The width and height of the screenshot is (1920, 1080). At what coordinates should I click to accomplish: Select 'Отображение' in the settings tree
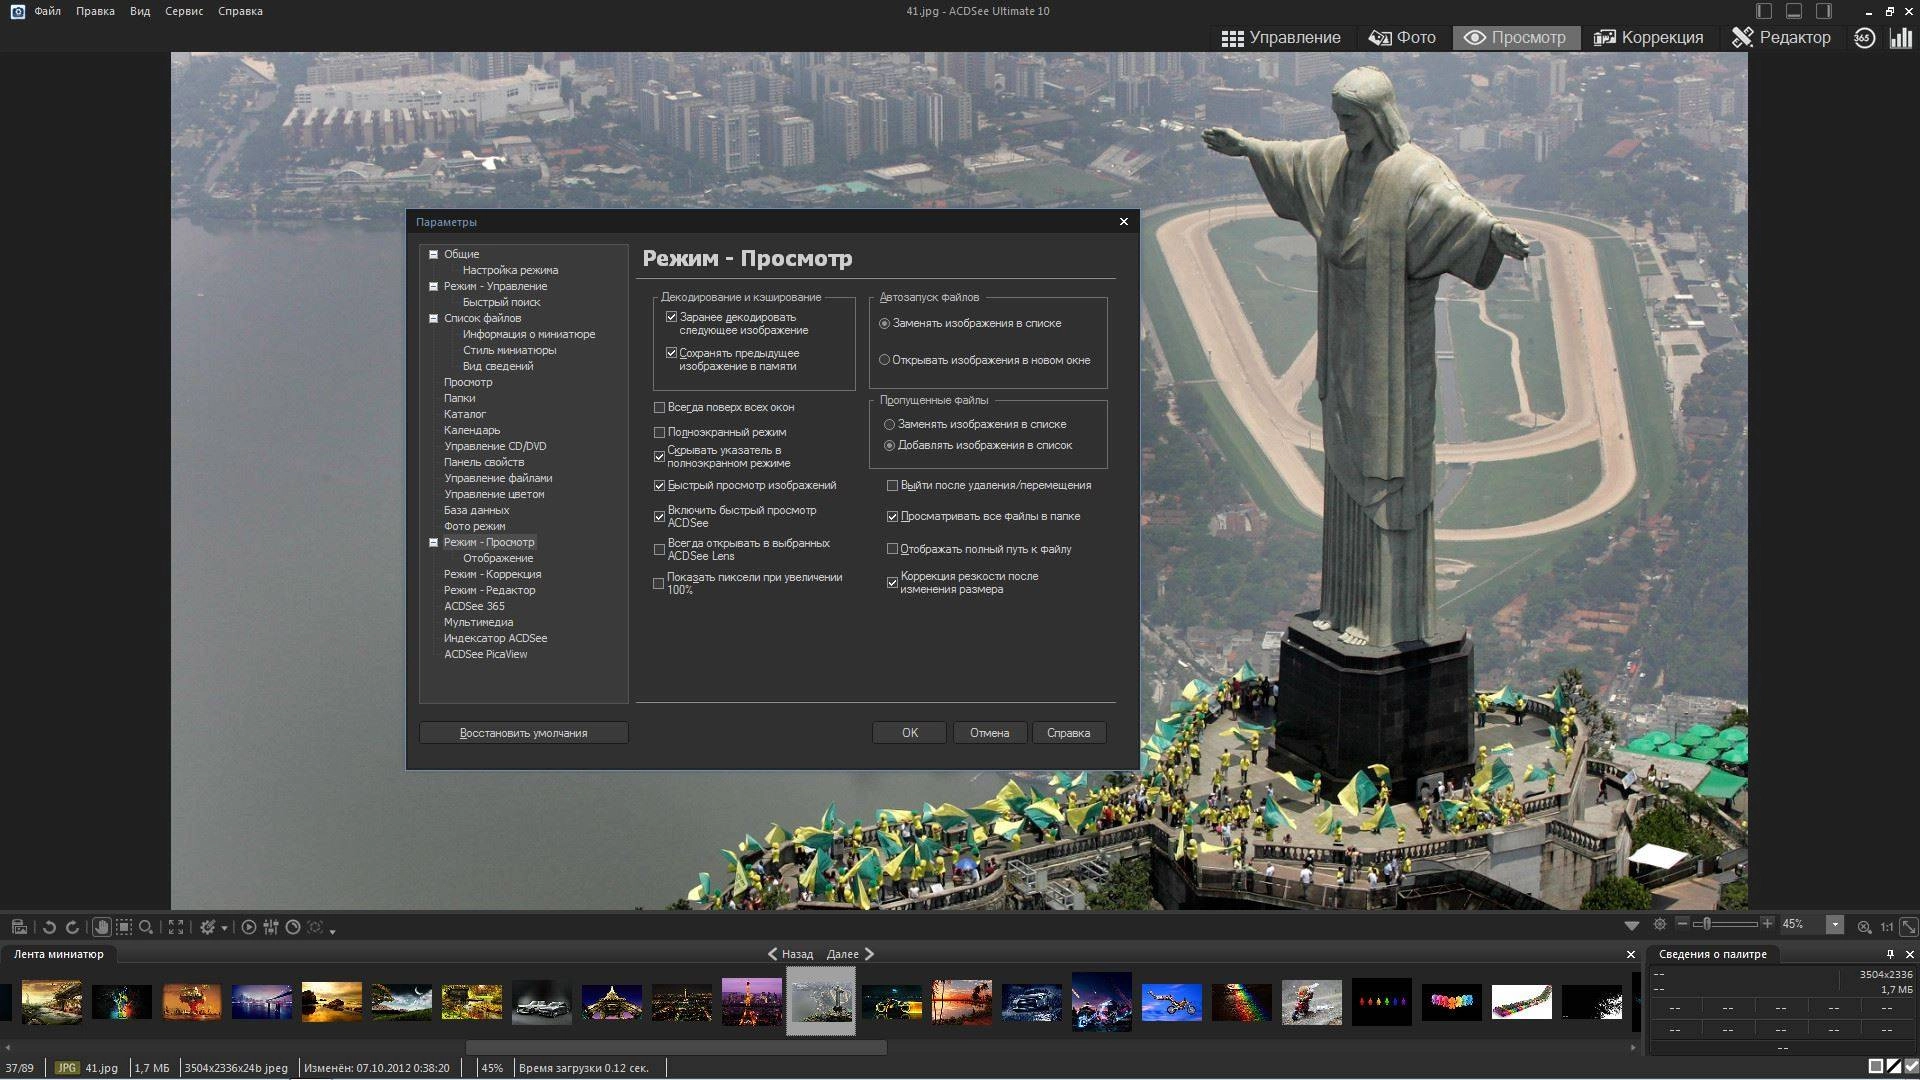click(x=498, y=558)
